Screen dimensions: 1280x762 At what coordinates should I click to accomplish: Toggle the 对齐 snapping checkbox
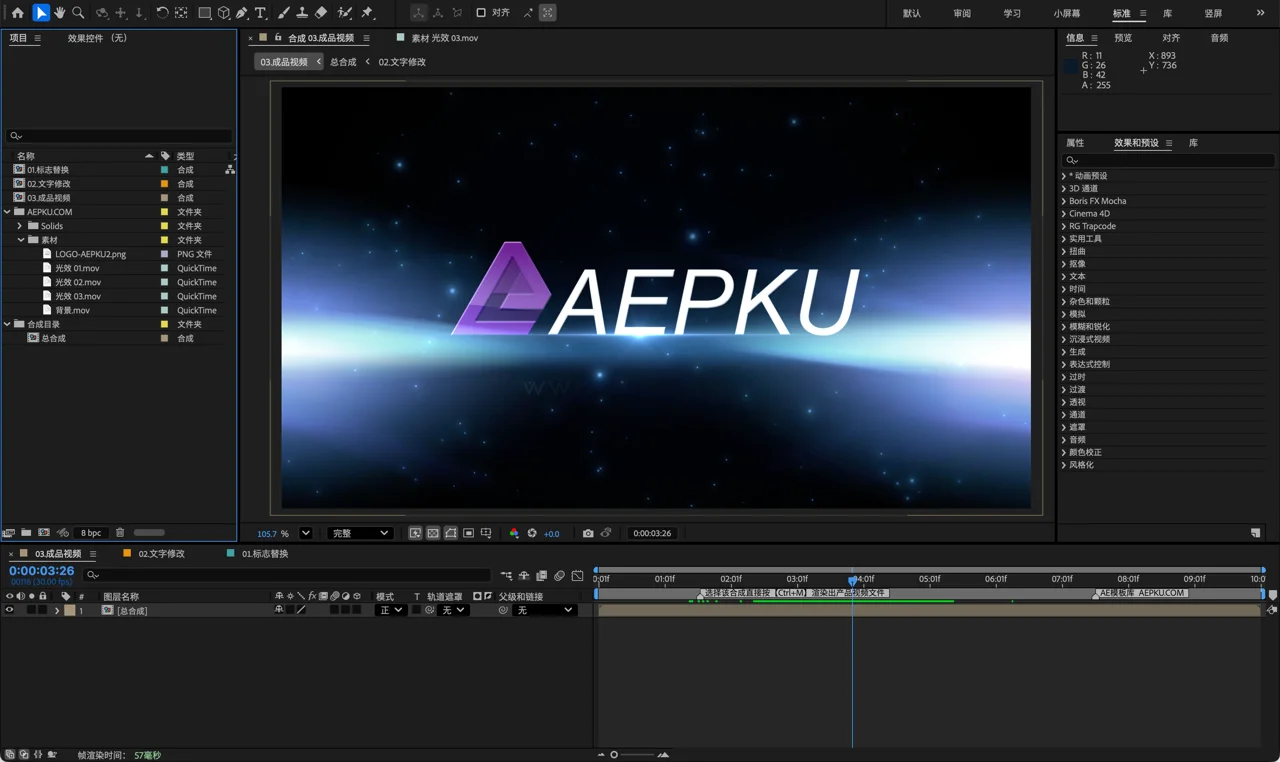point(481,13)
